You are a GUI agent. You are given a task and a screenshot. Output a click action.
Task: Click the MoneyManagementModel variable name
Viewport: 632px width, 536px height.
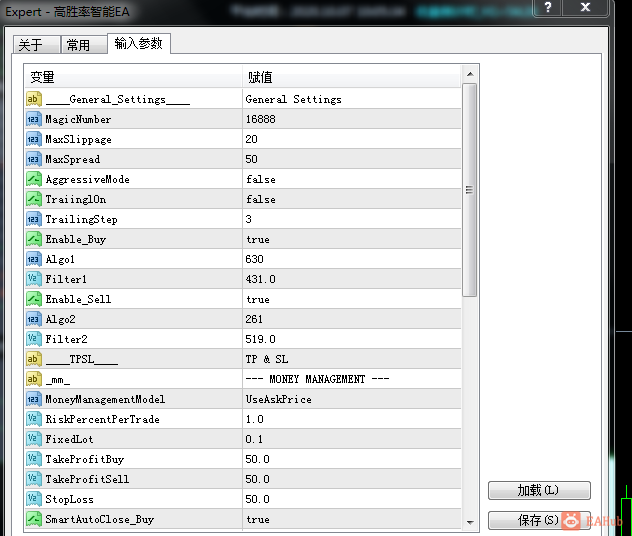(105, 399)
